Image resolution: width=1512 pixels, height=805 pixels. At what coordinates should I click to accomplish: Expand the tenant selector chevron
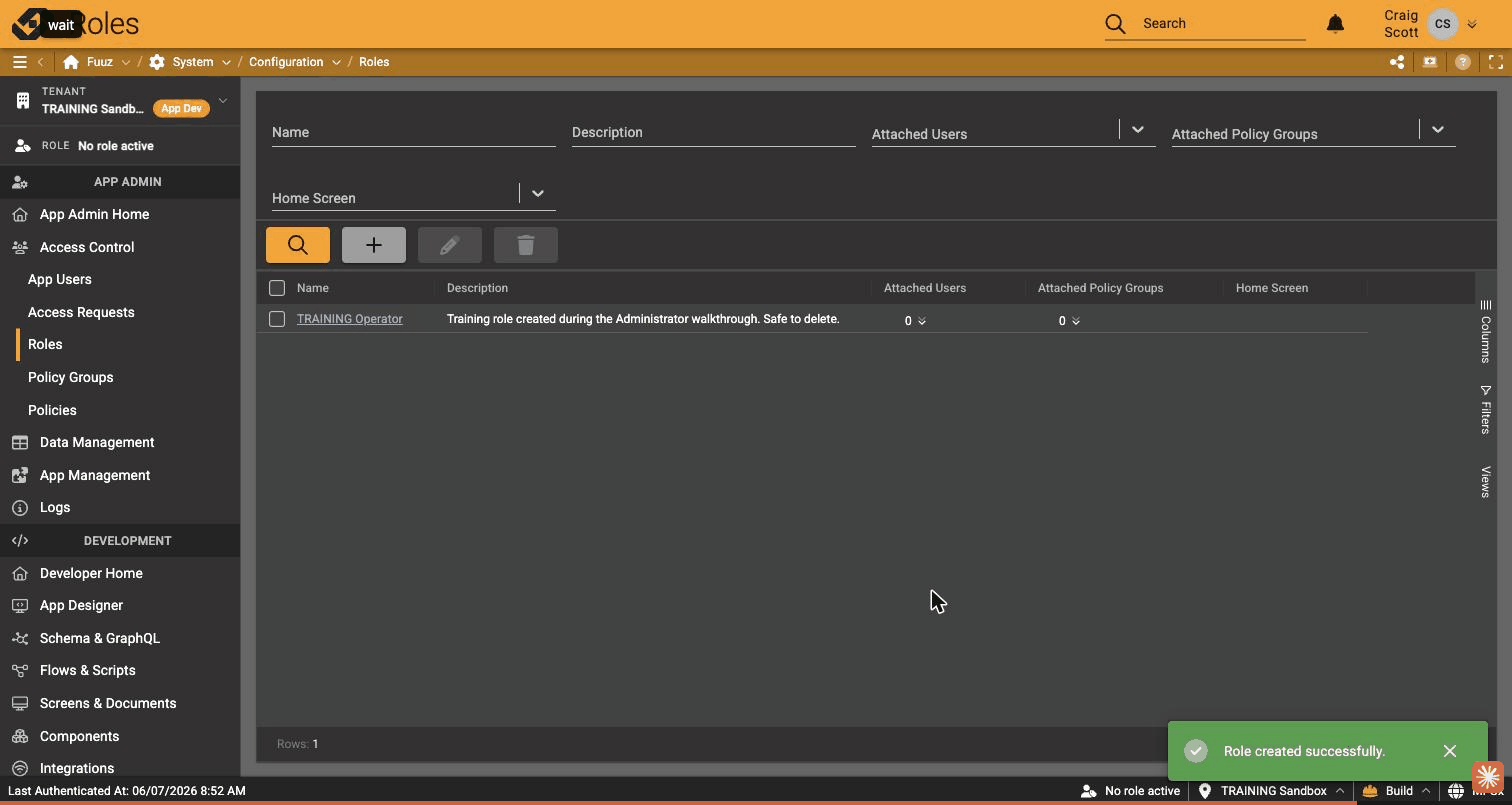point(223,100)
